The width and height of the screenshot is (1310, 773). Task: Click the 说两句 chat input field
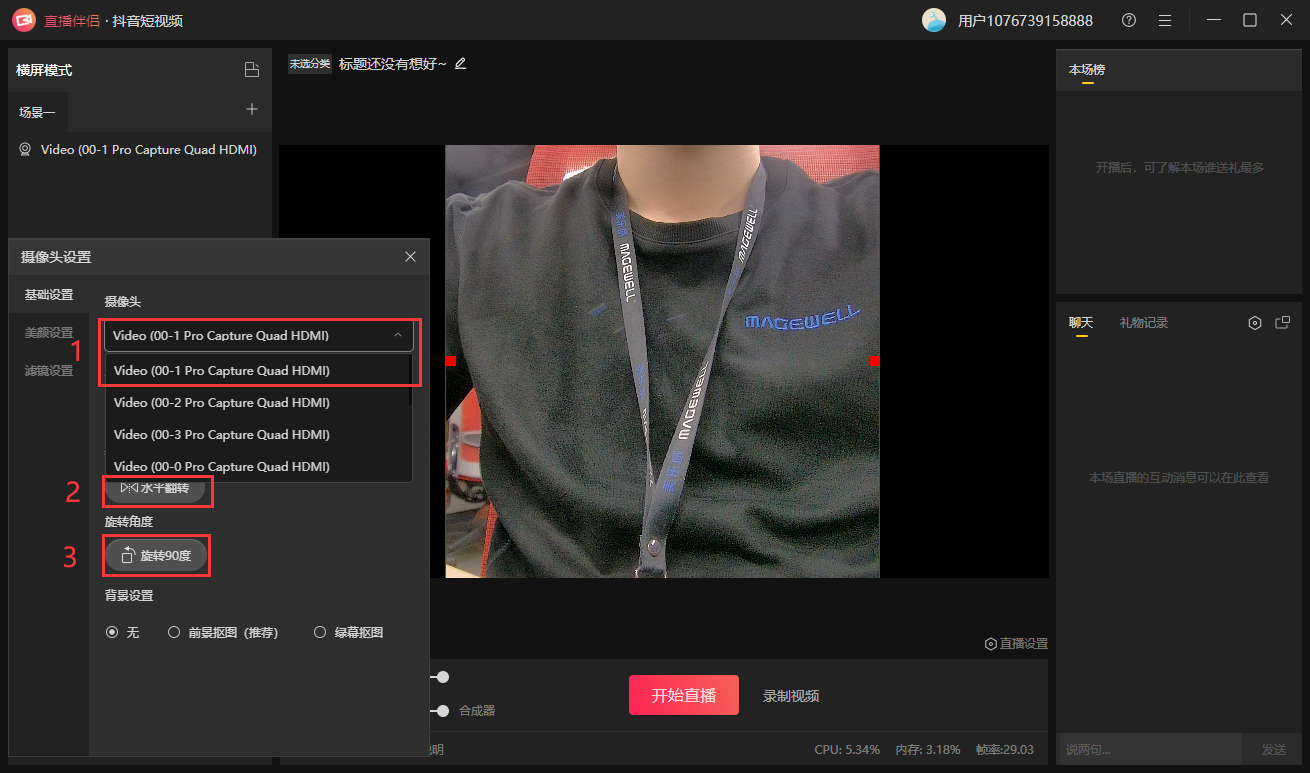(1150, 749)
